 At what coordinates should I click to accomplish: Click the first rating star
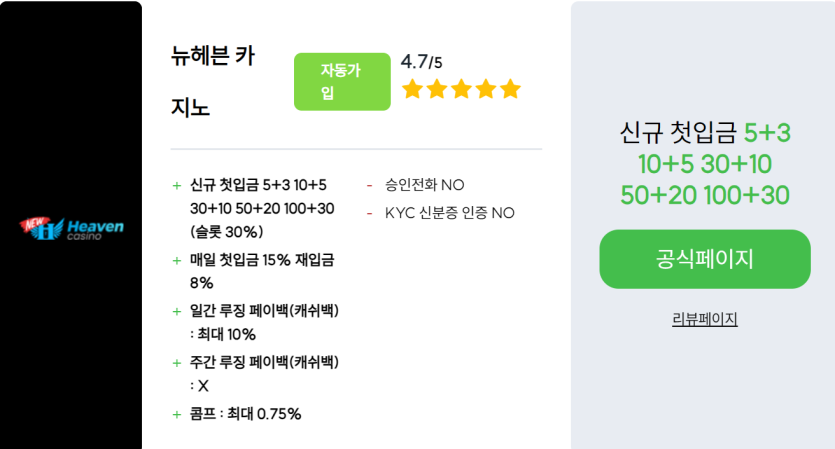coord(412,89)
